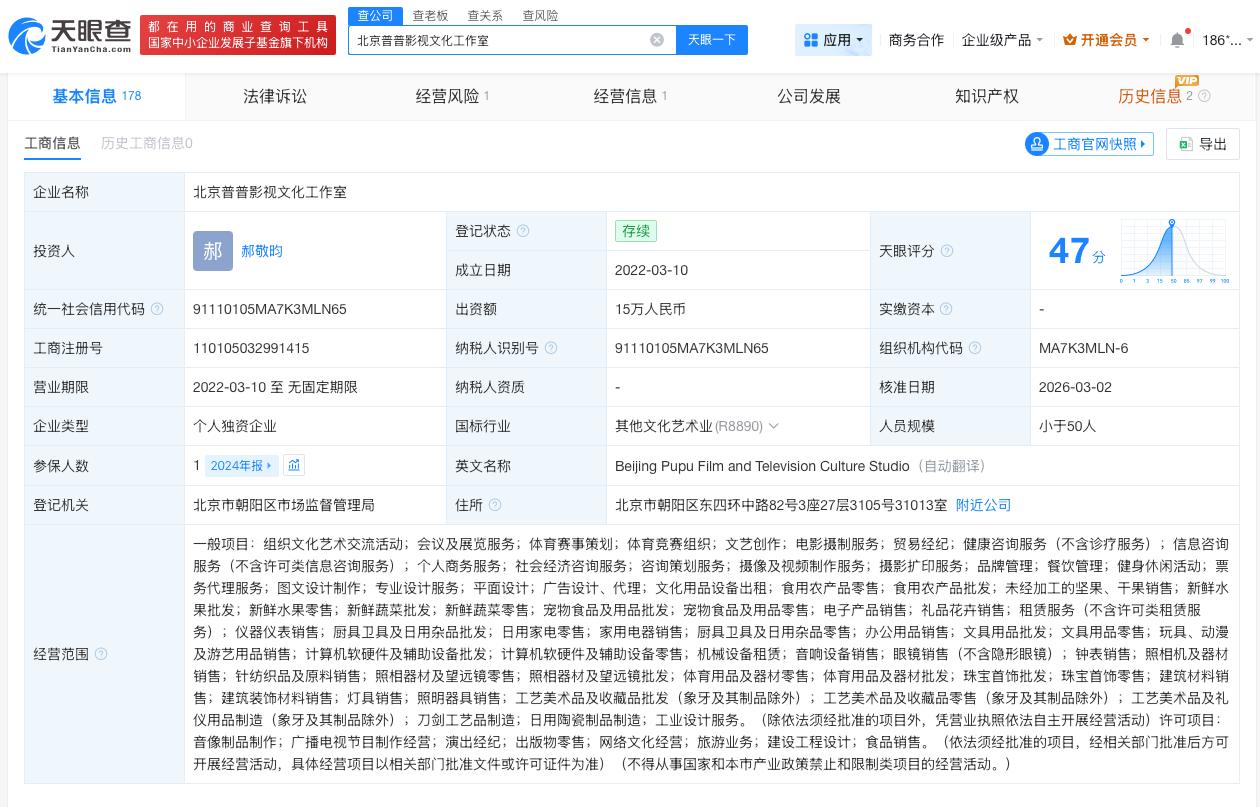This screenshot has height=807, width=1260.
Task: Click the export icon next to 导出
Action: (1186, 144)
